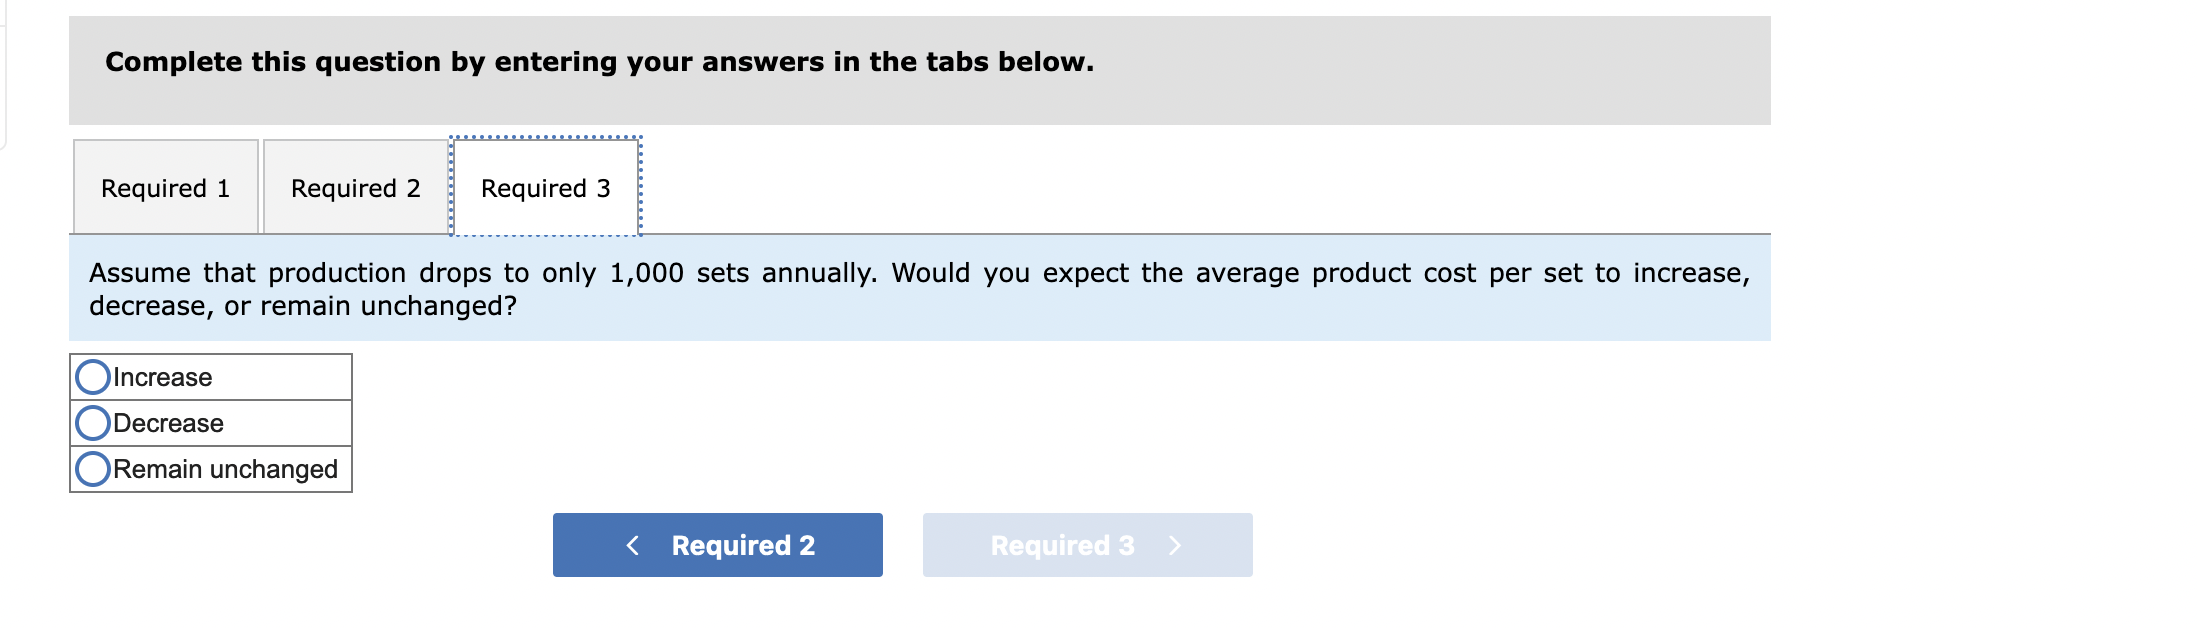This screenshot has width=2197, height=628.
Task: Click the greyed-out Required 3 next button
Action: point(1088,545)
